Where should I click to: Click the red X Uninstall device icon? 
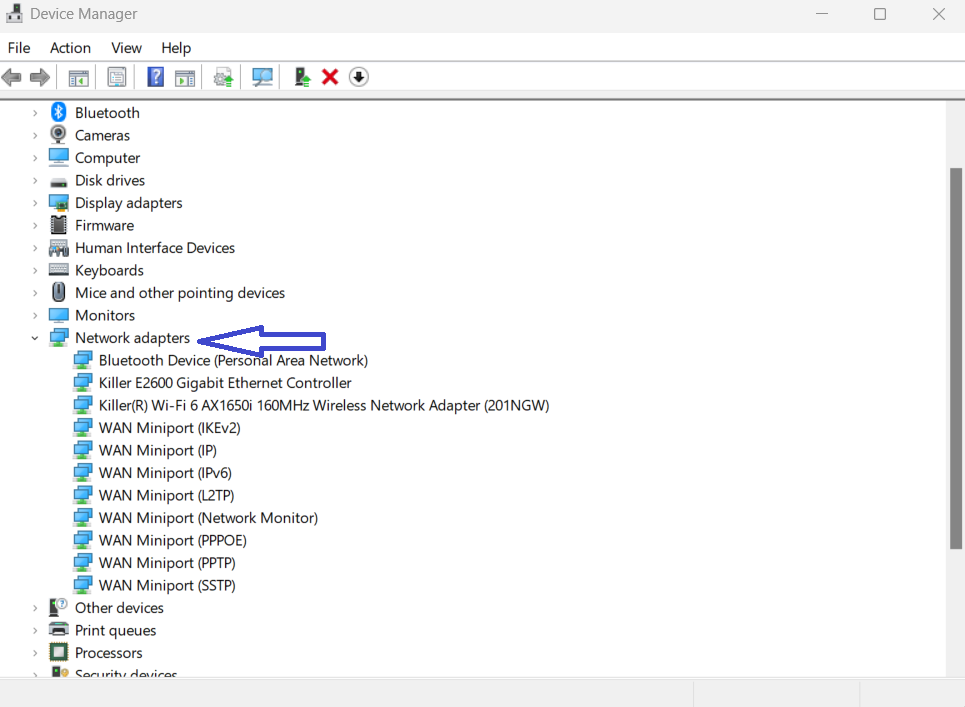pyautogui.click(x=330, y=77)
